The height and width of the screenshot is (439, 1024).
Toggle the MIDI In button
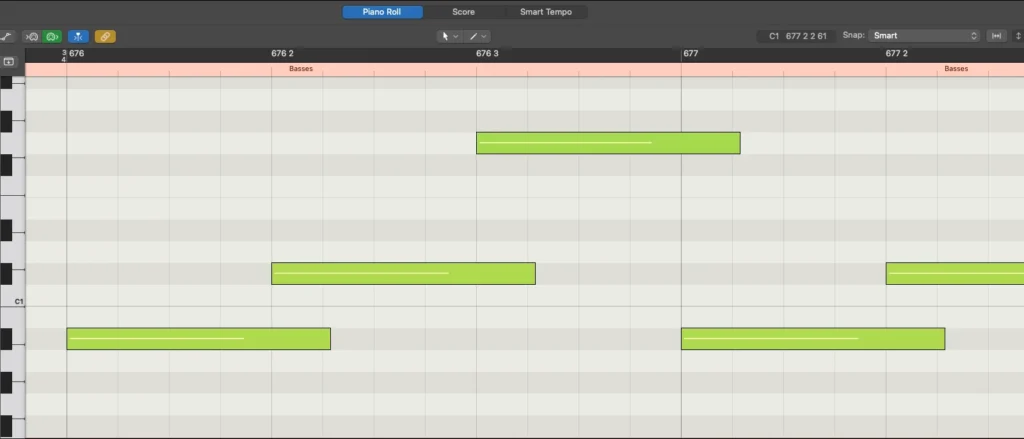(32, 37)
